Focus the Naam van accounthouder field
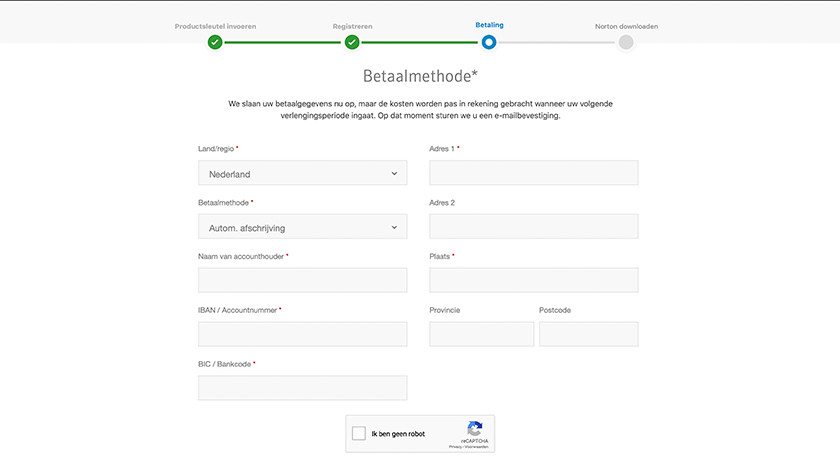840x473 pixels. coord(302,280)
